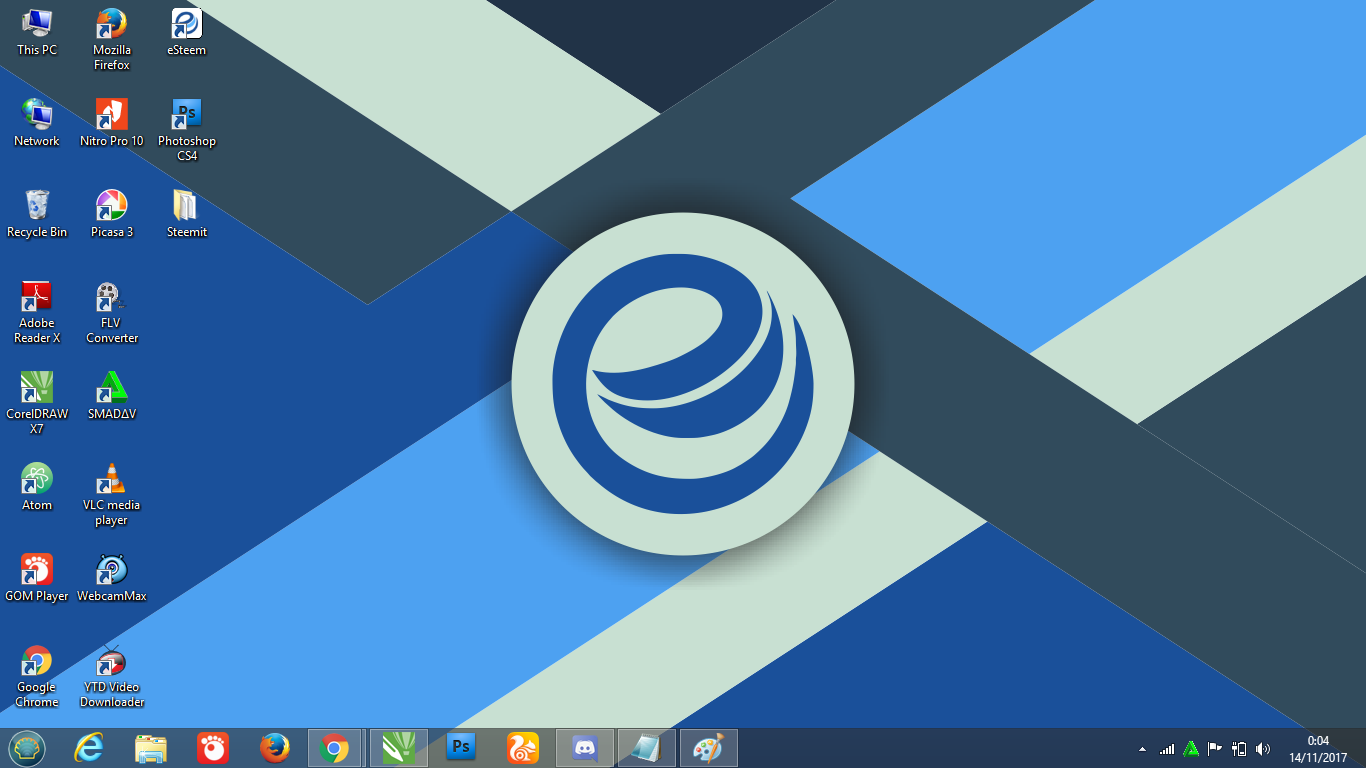The image size is (1366, 768).
Task: Select the This PC desktop icon
Action: coord(37,32)
